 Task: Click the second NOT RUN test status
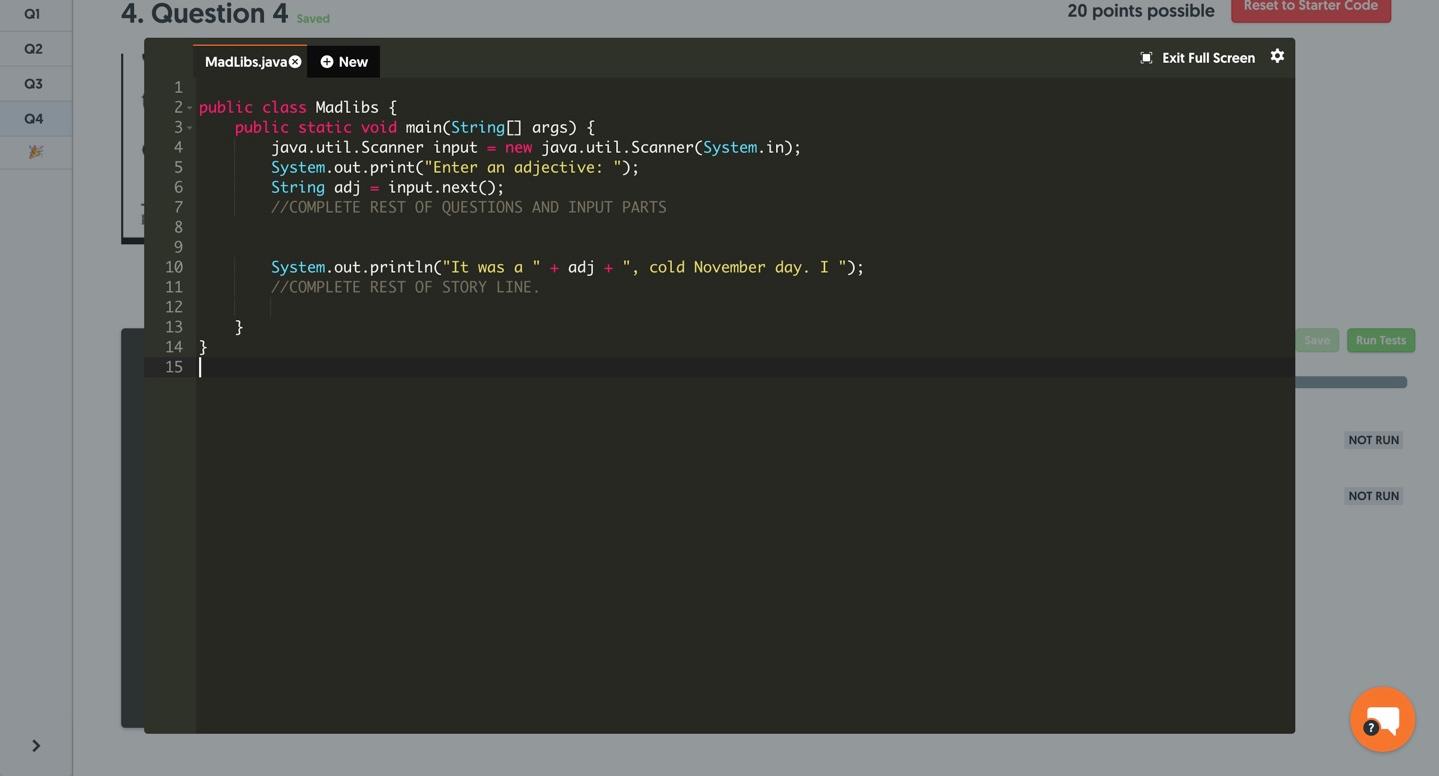tap(1373, 496)
